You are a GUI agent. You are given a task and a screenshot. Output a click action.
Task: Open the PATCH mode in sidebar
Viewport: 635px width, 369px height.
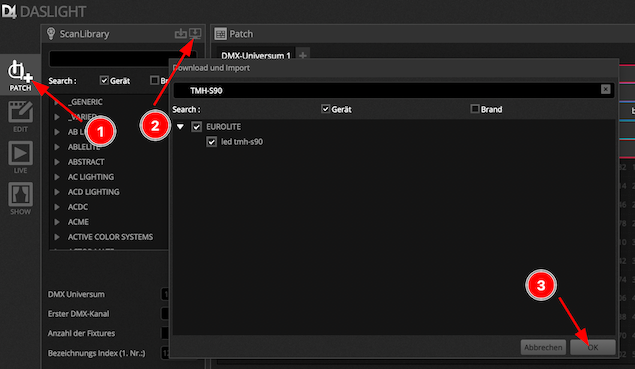click(x=20, y=75)
